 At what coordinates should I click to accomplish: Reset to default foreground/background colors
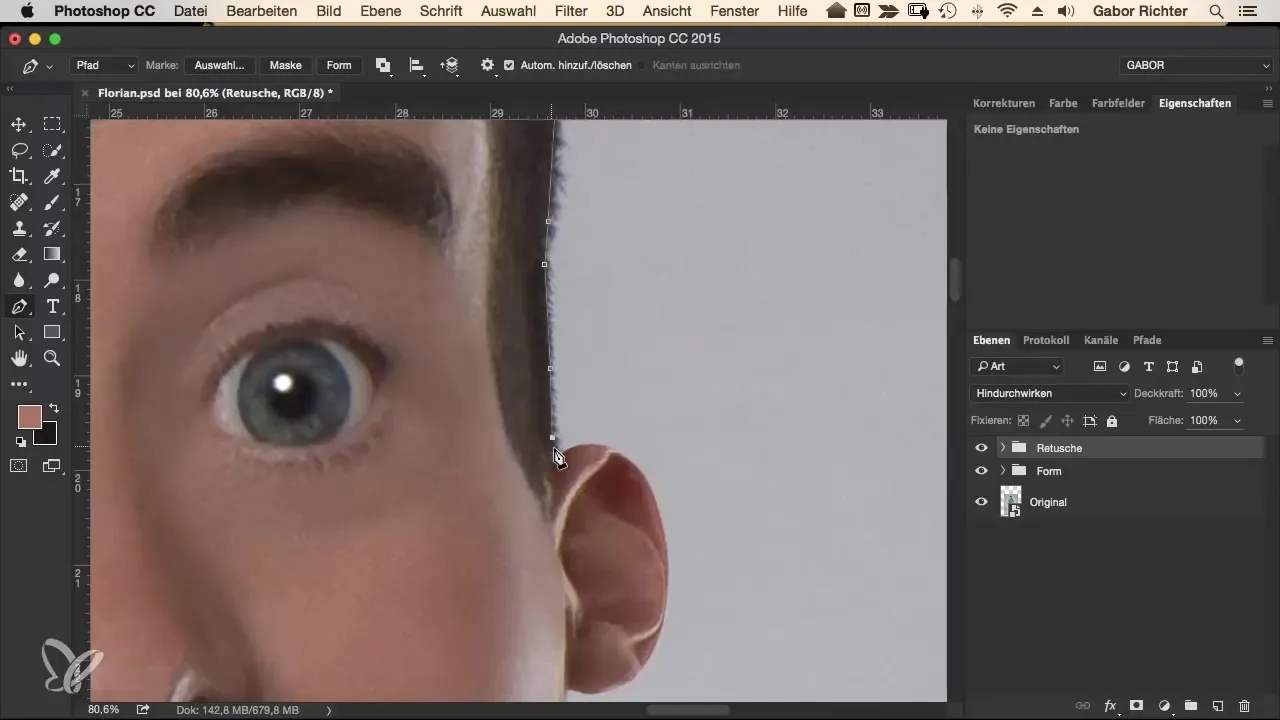[x=20, y=441]
